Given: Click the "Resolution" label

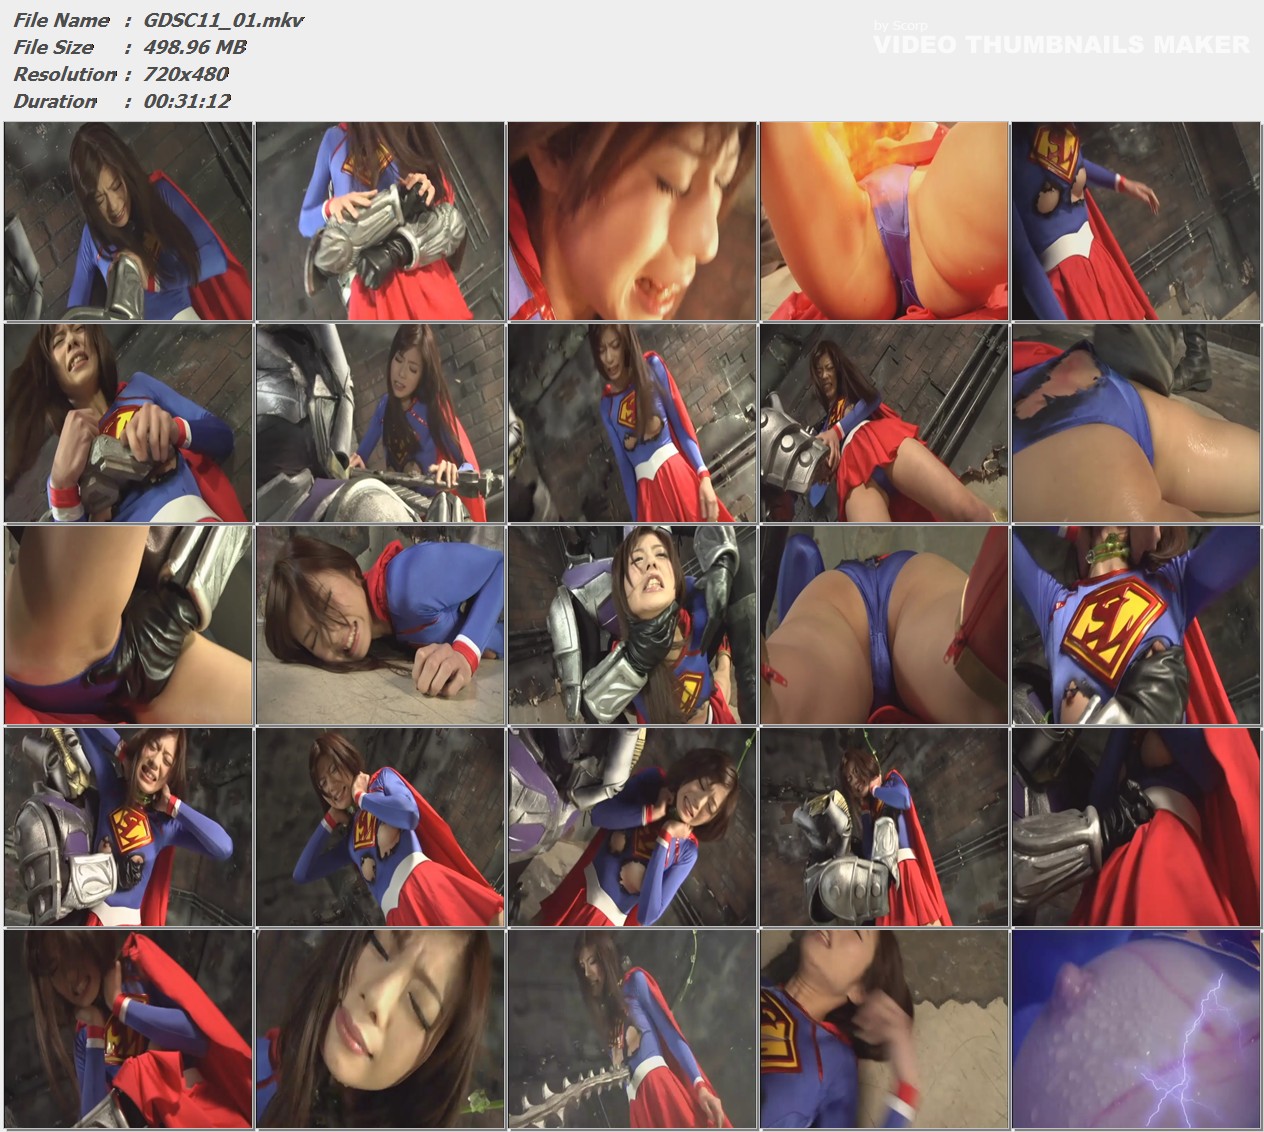Looking at the screenshot, I should pyautogui.click(x=65, y=74).
